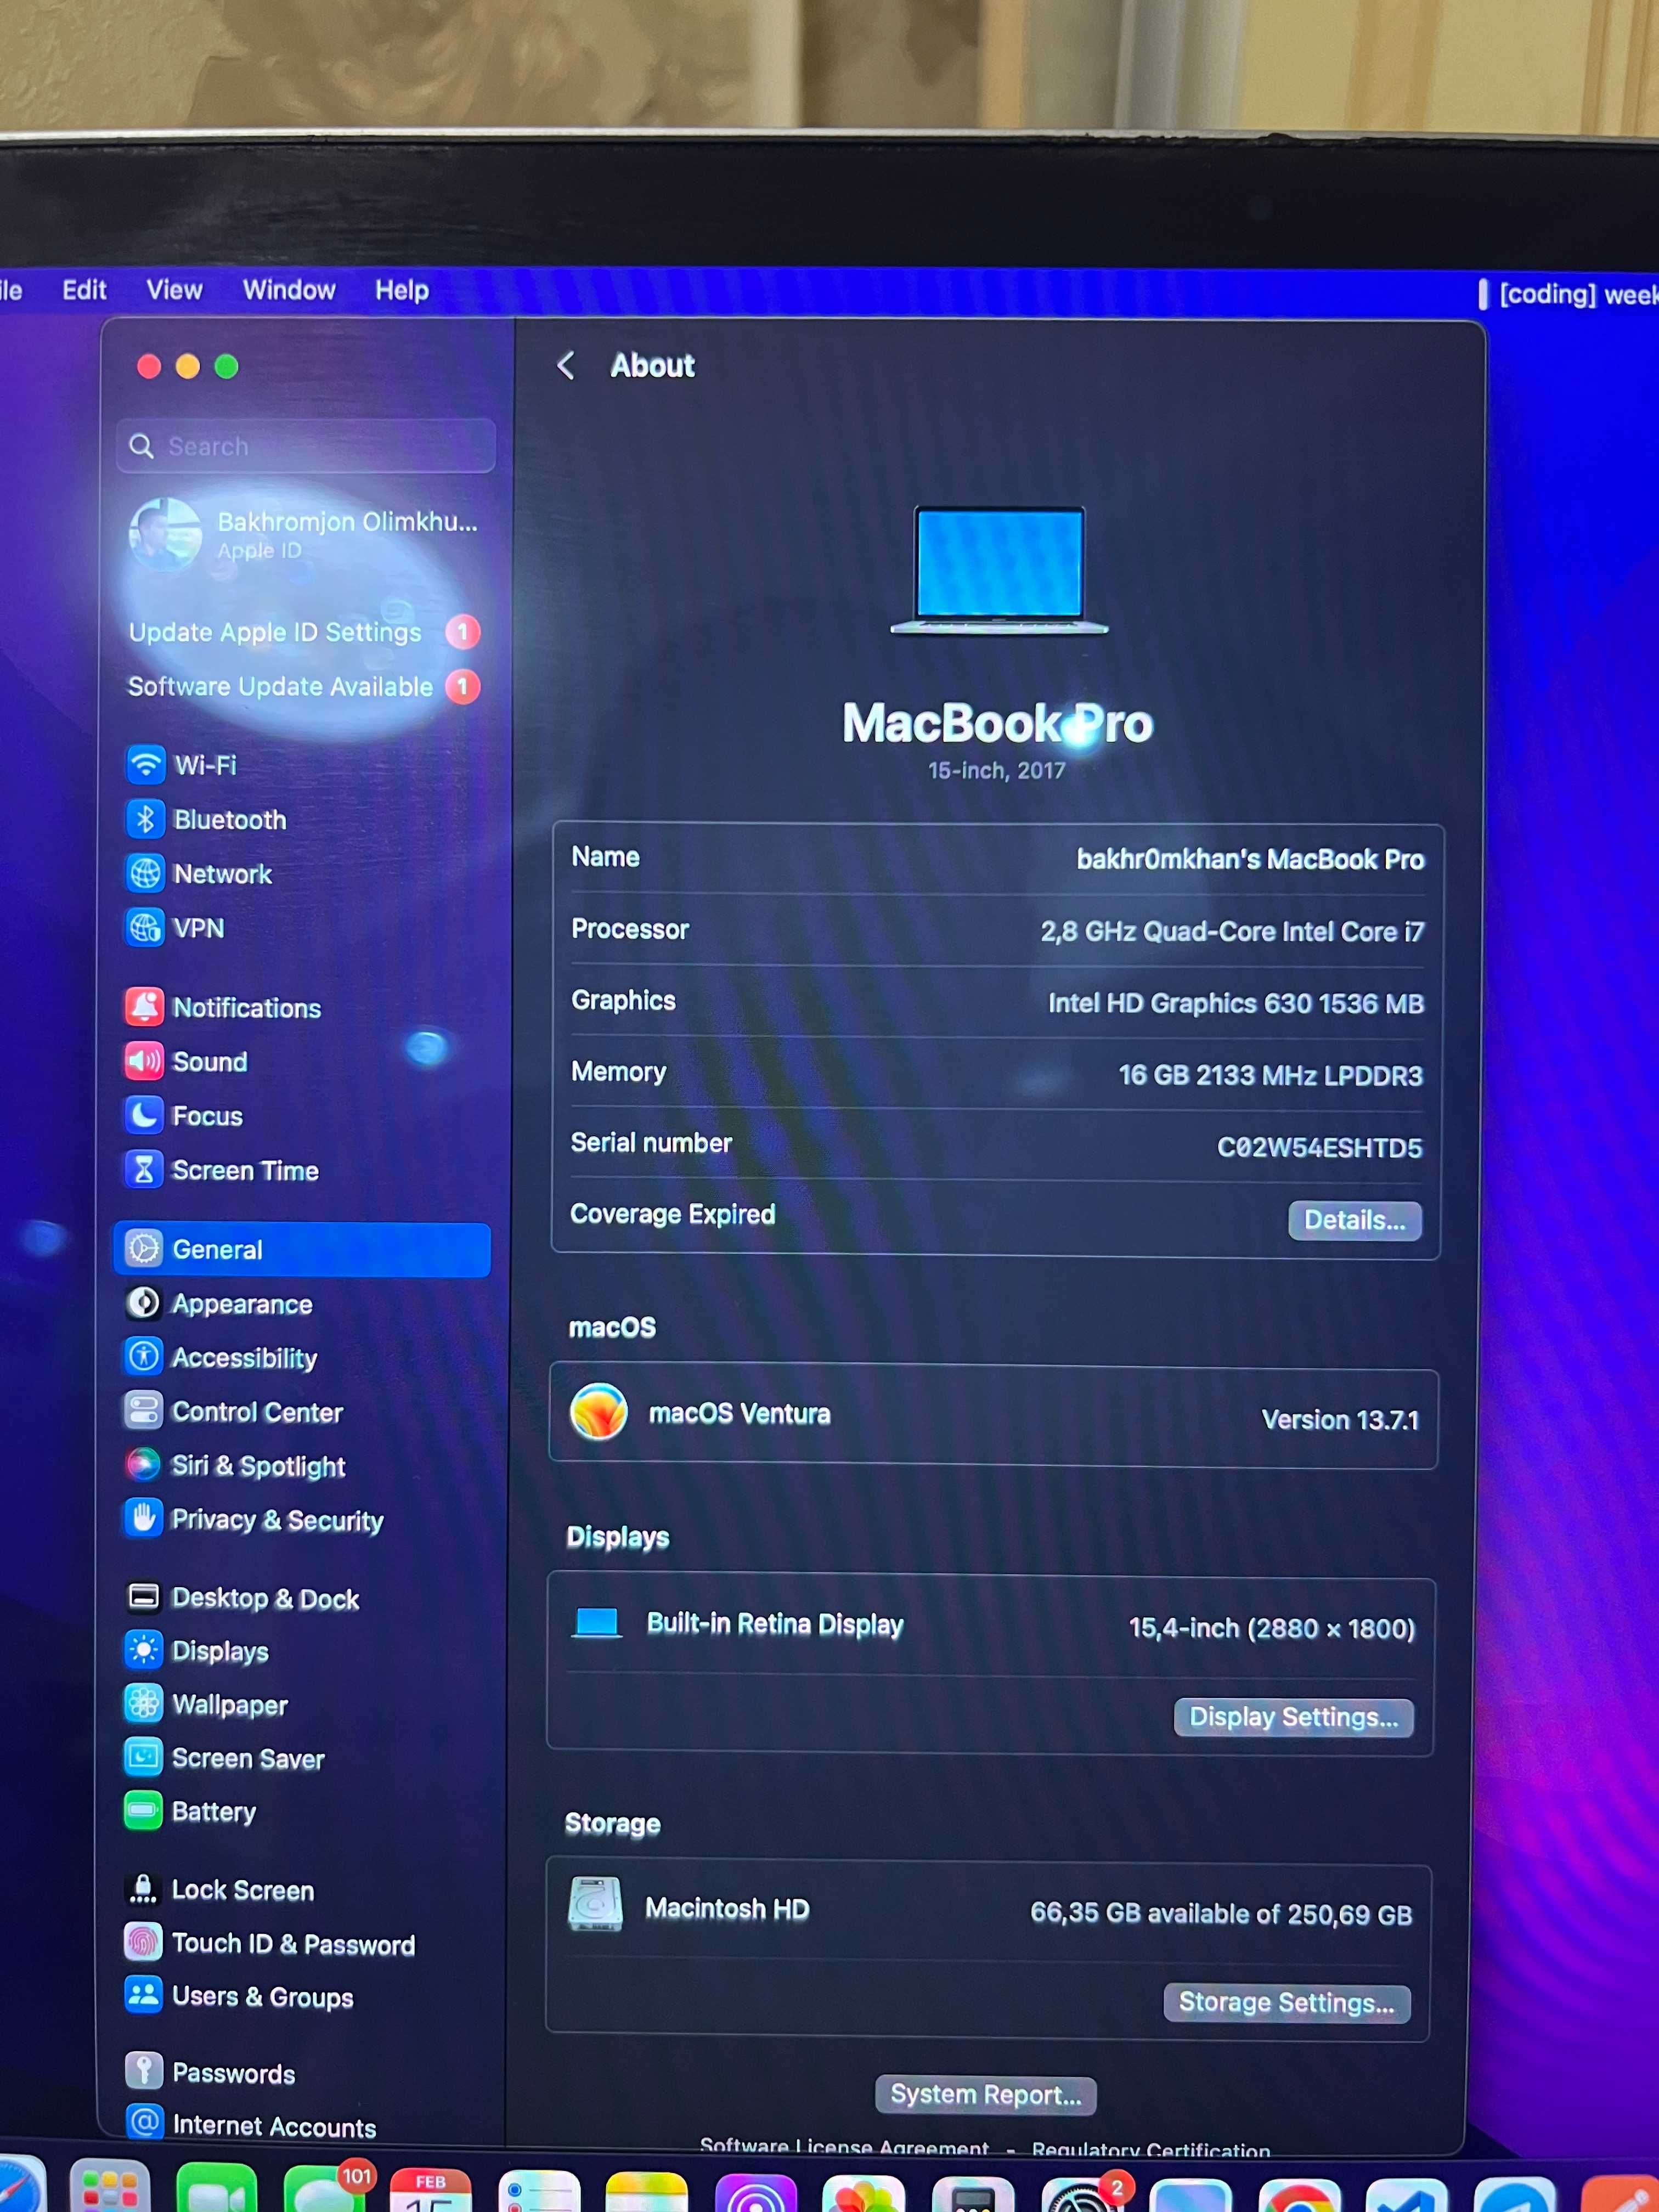Open Messages icon with 101 badge in Dock
The height and width of the screenshot is (2212, 1659).
pos(325,2188)
